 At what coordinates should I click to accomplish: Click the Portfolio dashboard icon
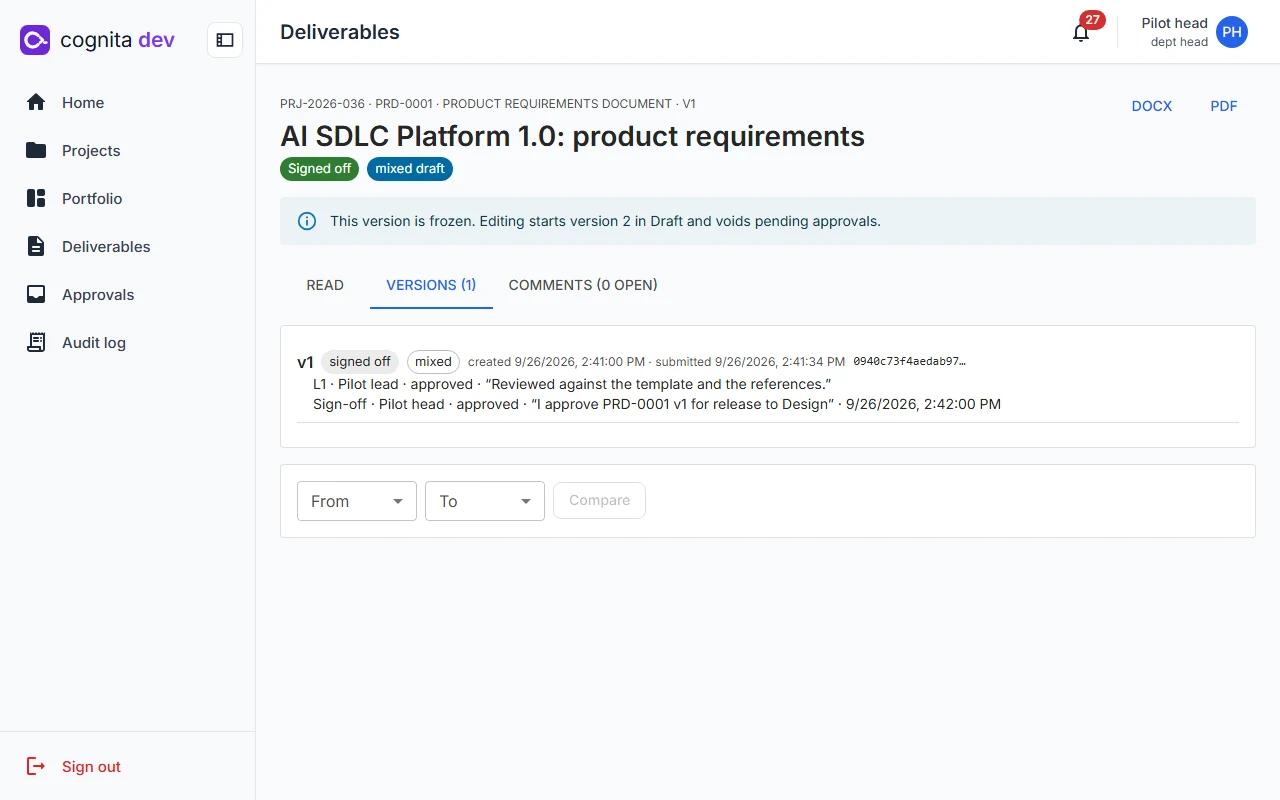[36, 198]
